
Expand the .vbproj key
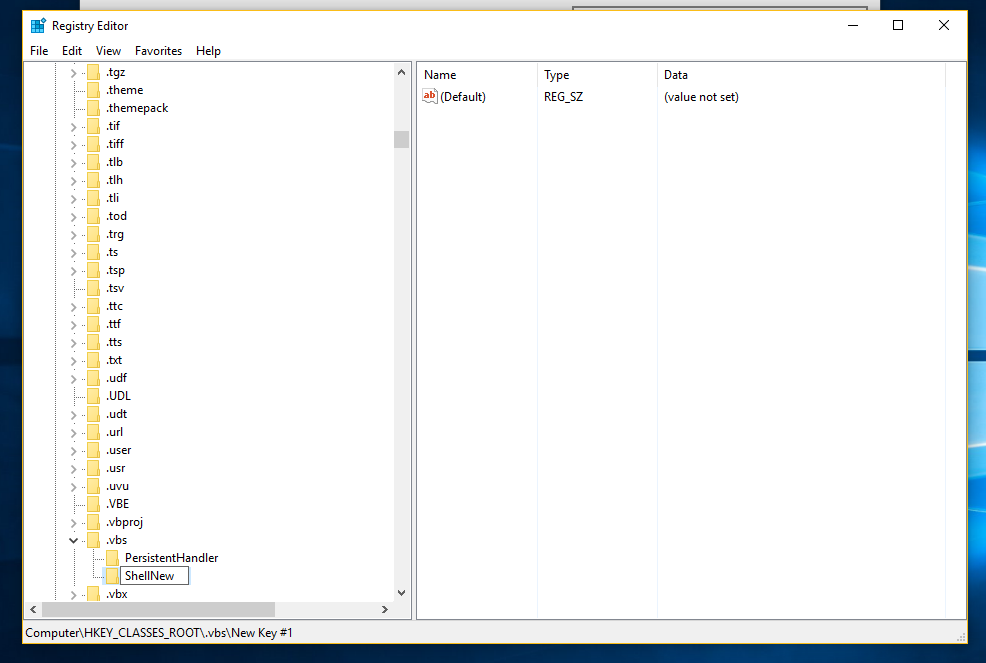point(74,523)
